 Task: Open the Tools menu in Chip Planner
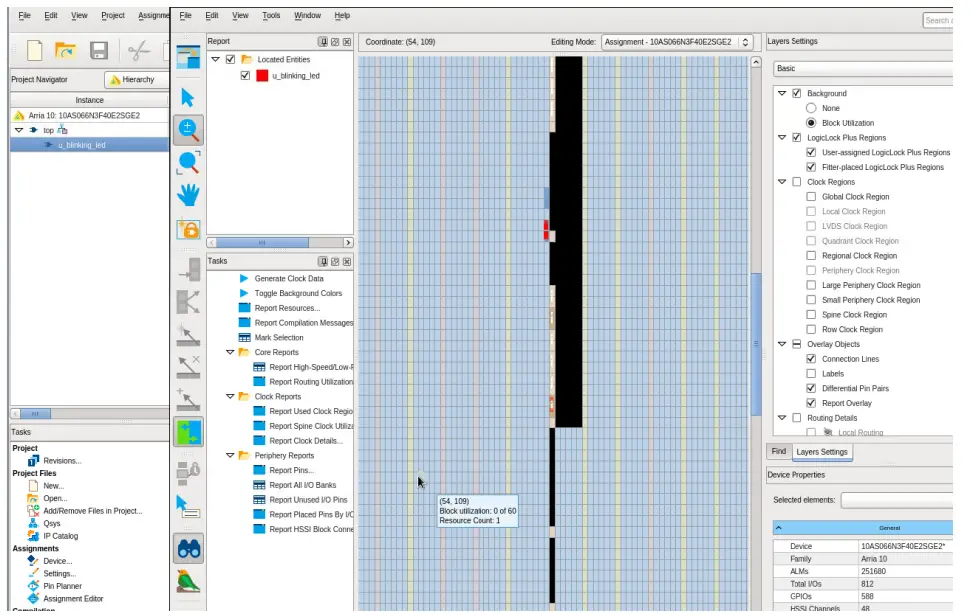point(271,15)
